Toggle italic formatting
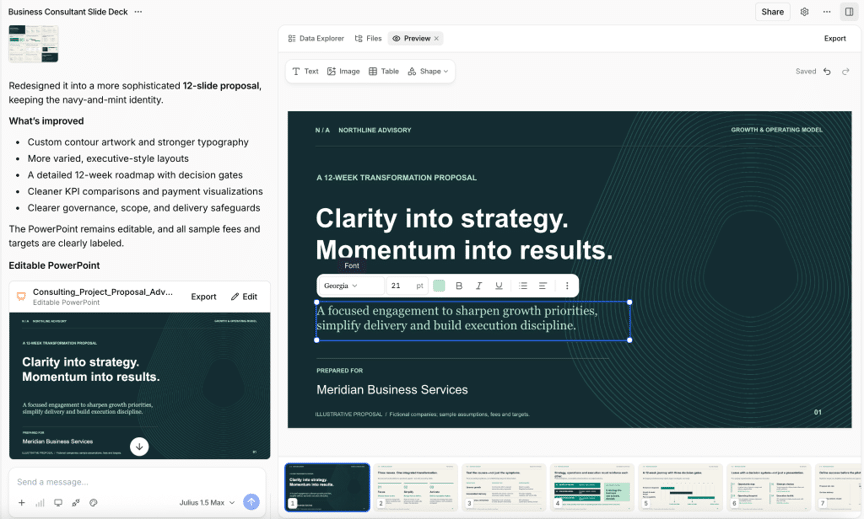This screenshot has width=864, height=519. 479,285
